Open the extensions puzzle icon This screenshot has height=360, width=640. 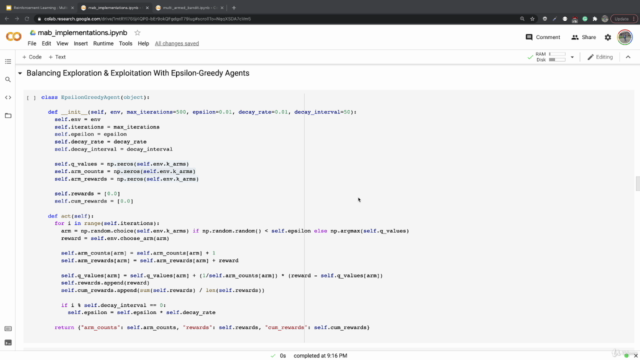point(595,19)
